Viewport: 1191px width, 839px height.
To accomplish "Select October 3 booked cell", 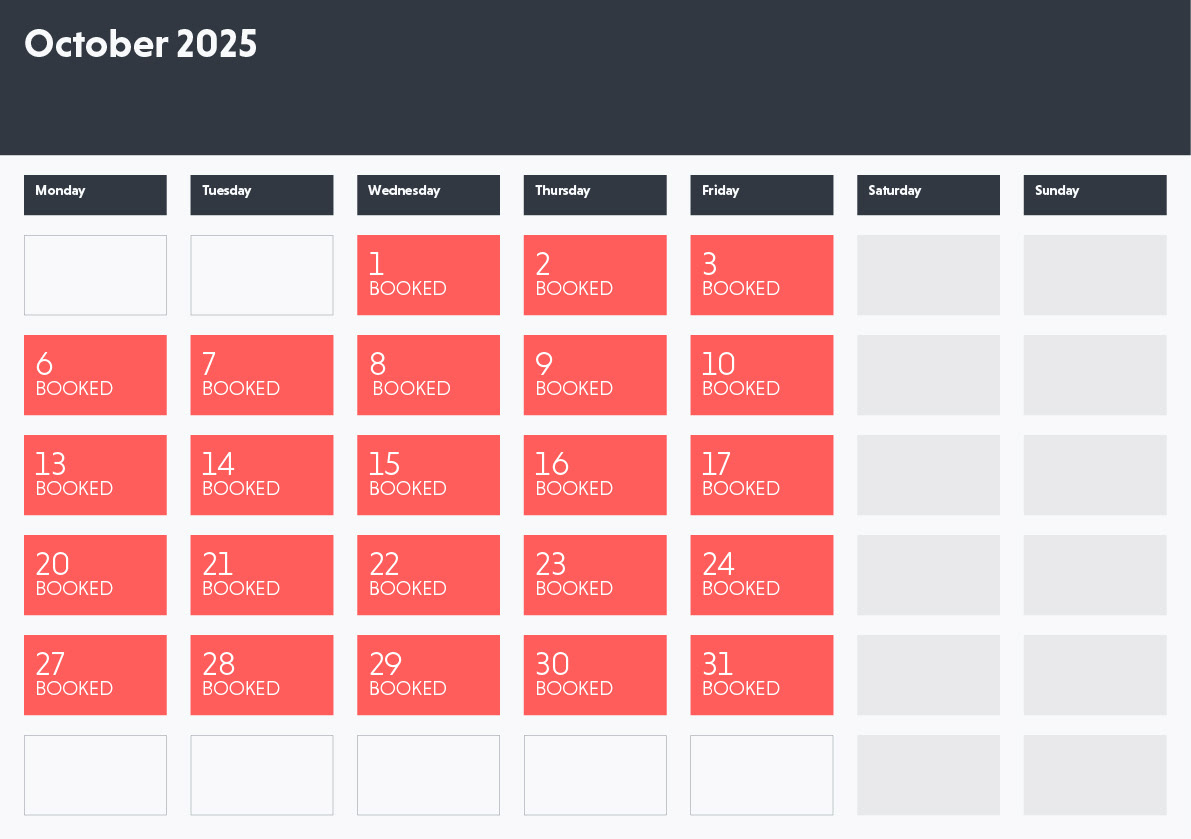I will 761,275.
